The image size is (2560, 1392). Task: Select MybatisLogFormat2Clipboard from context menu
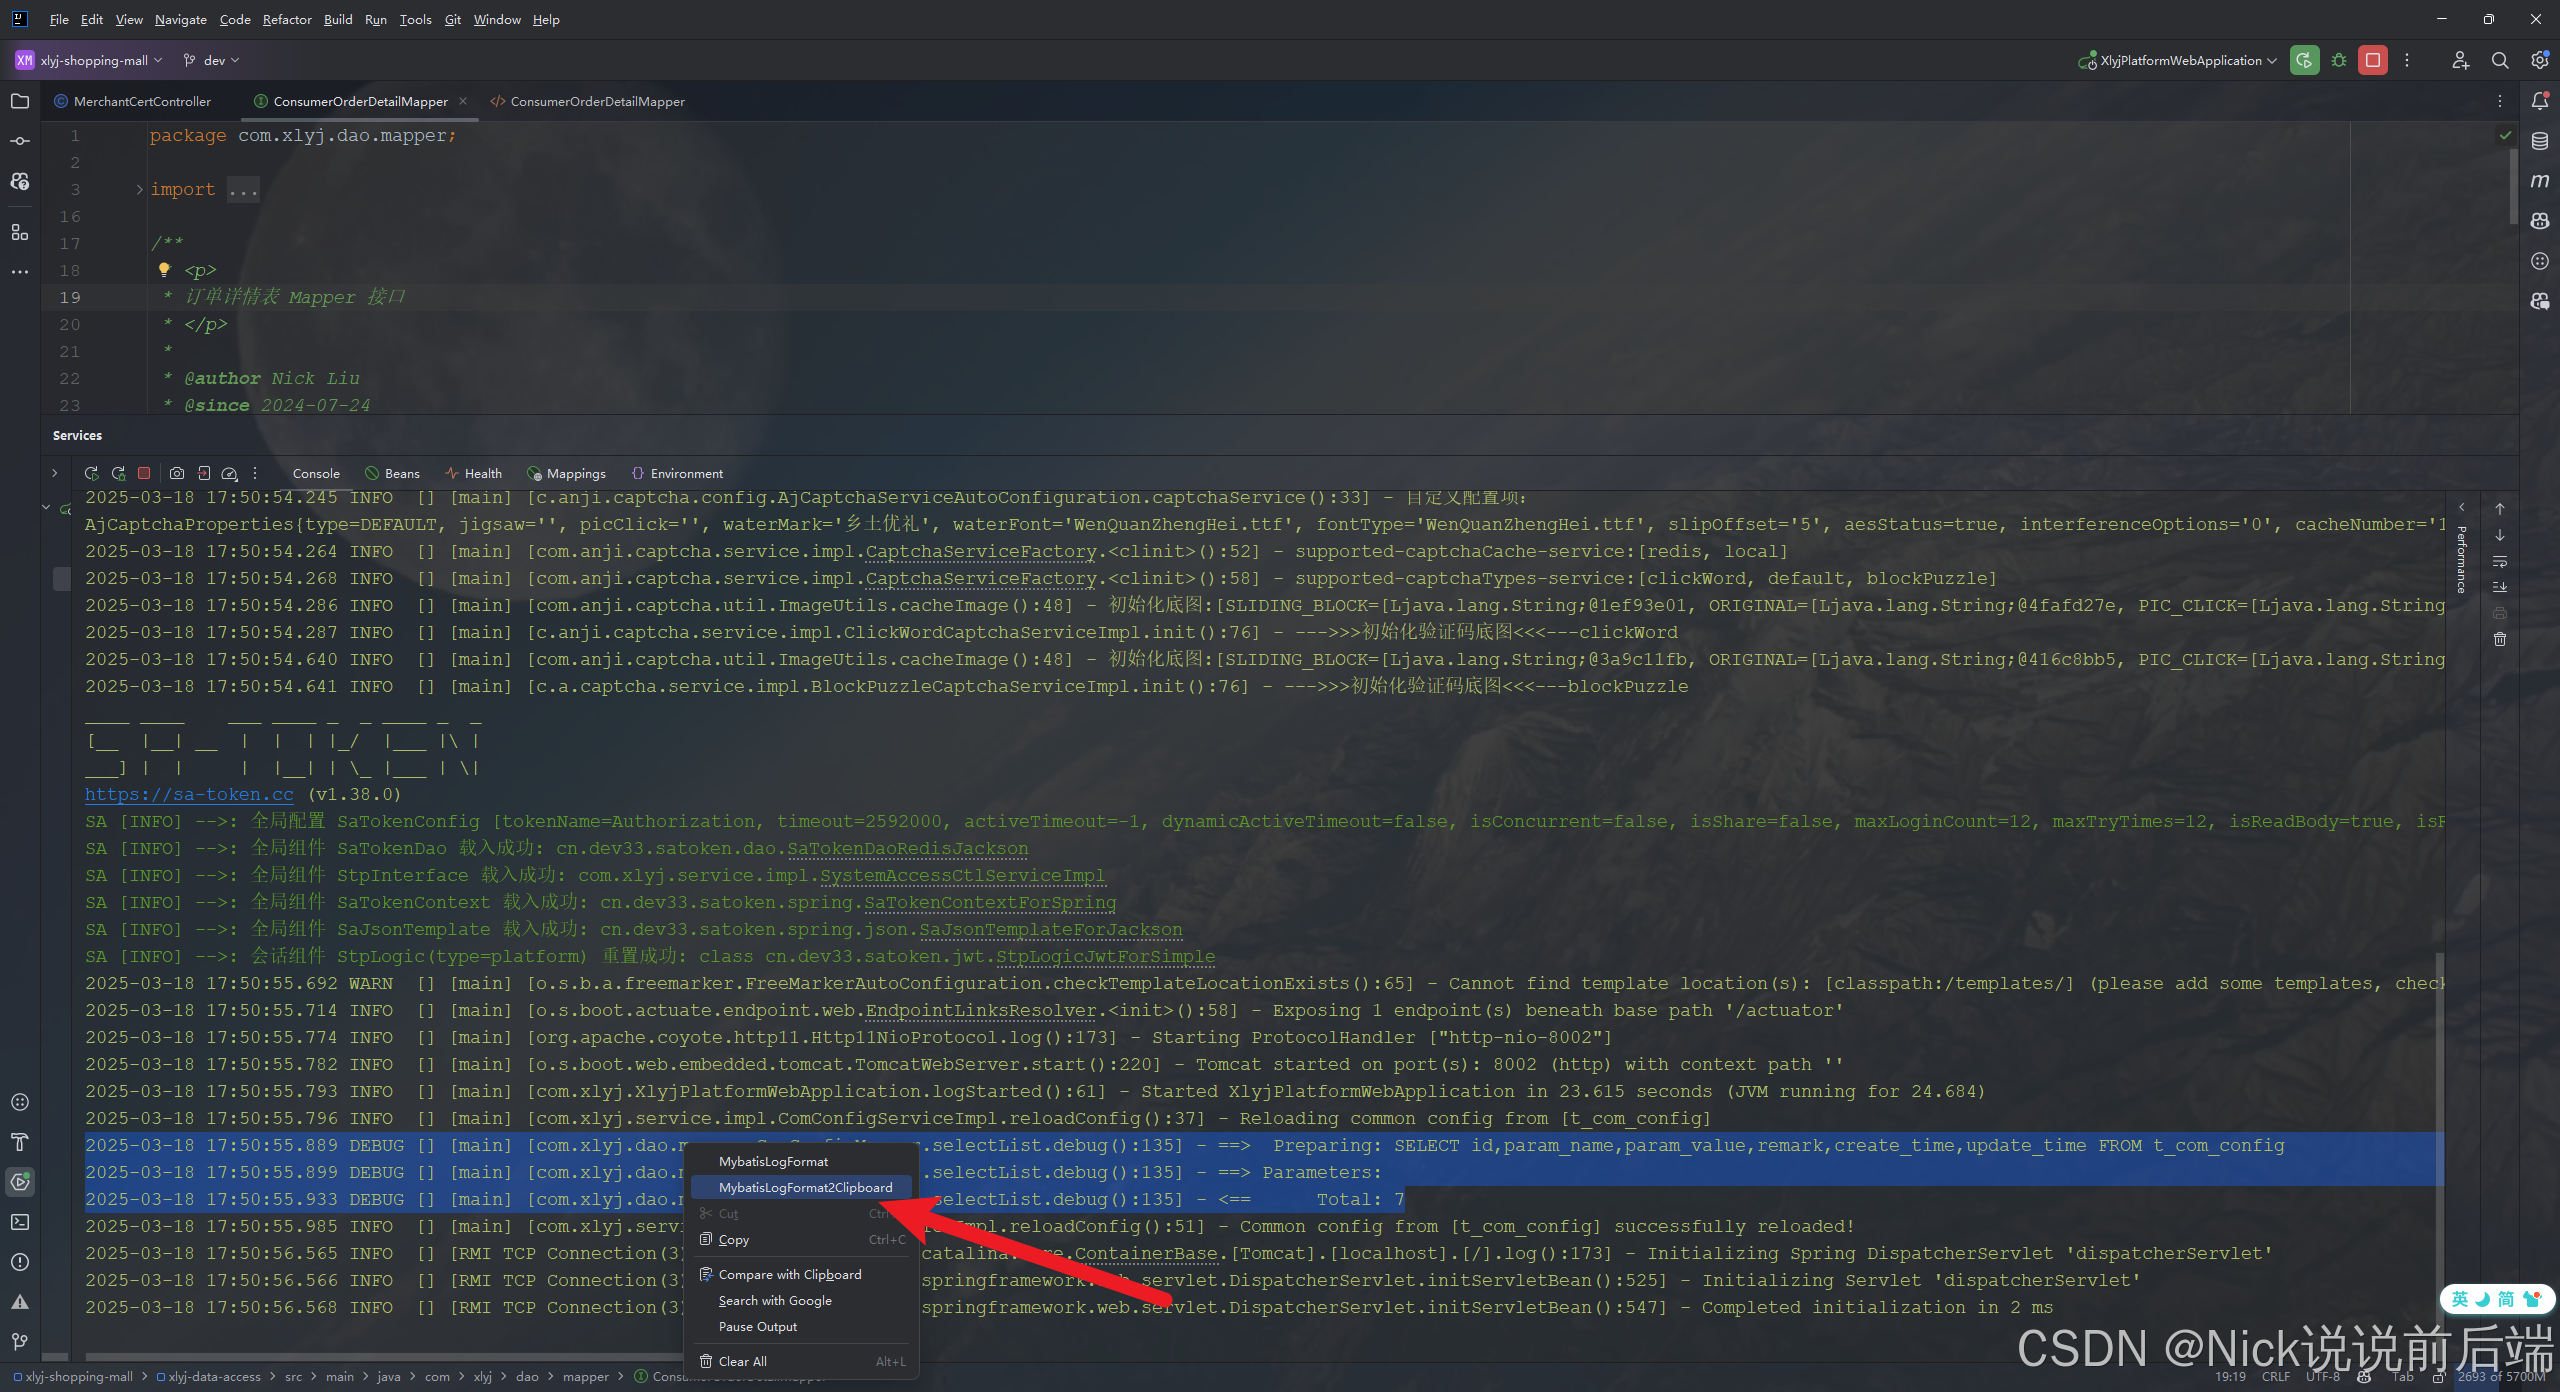[805, 1187]
